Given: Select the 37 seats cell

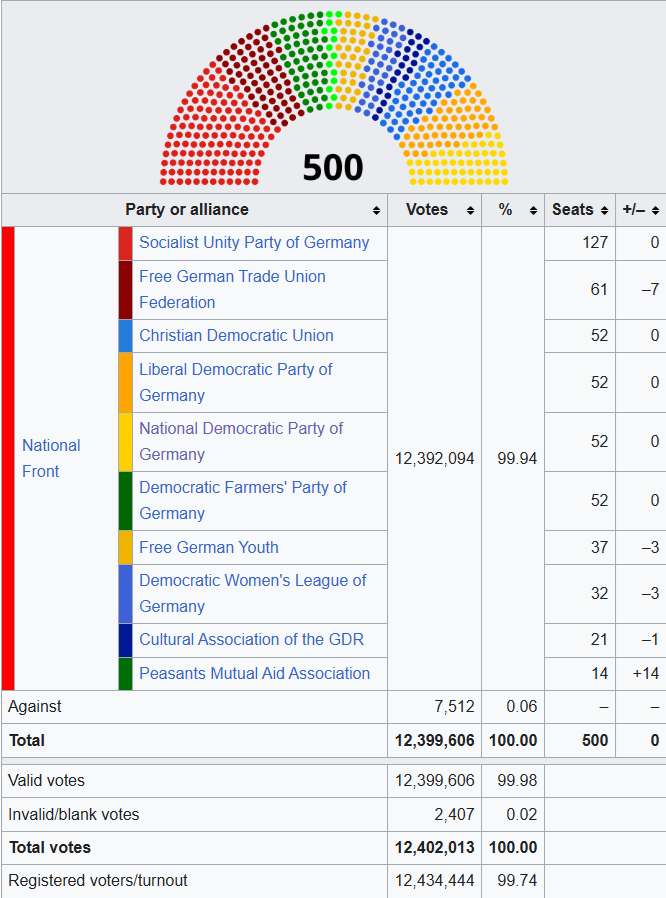Looking at the screenshot, I should (x=580, y=548).
